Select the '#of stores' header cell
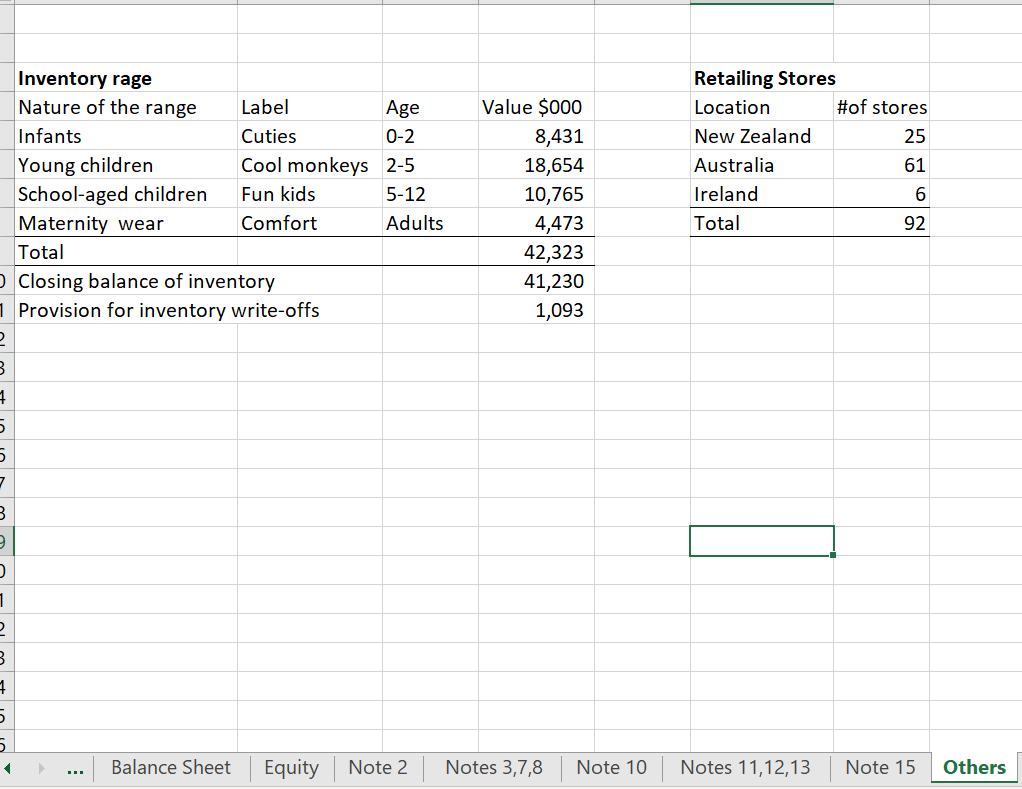The width and height of the screenshot is (1022, 789). point(881,107)
